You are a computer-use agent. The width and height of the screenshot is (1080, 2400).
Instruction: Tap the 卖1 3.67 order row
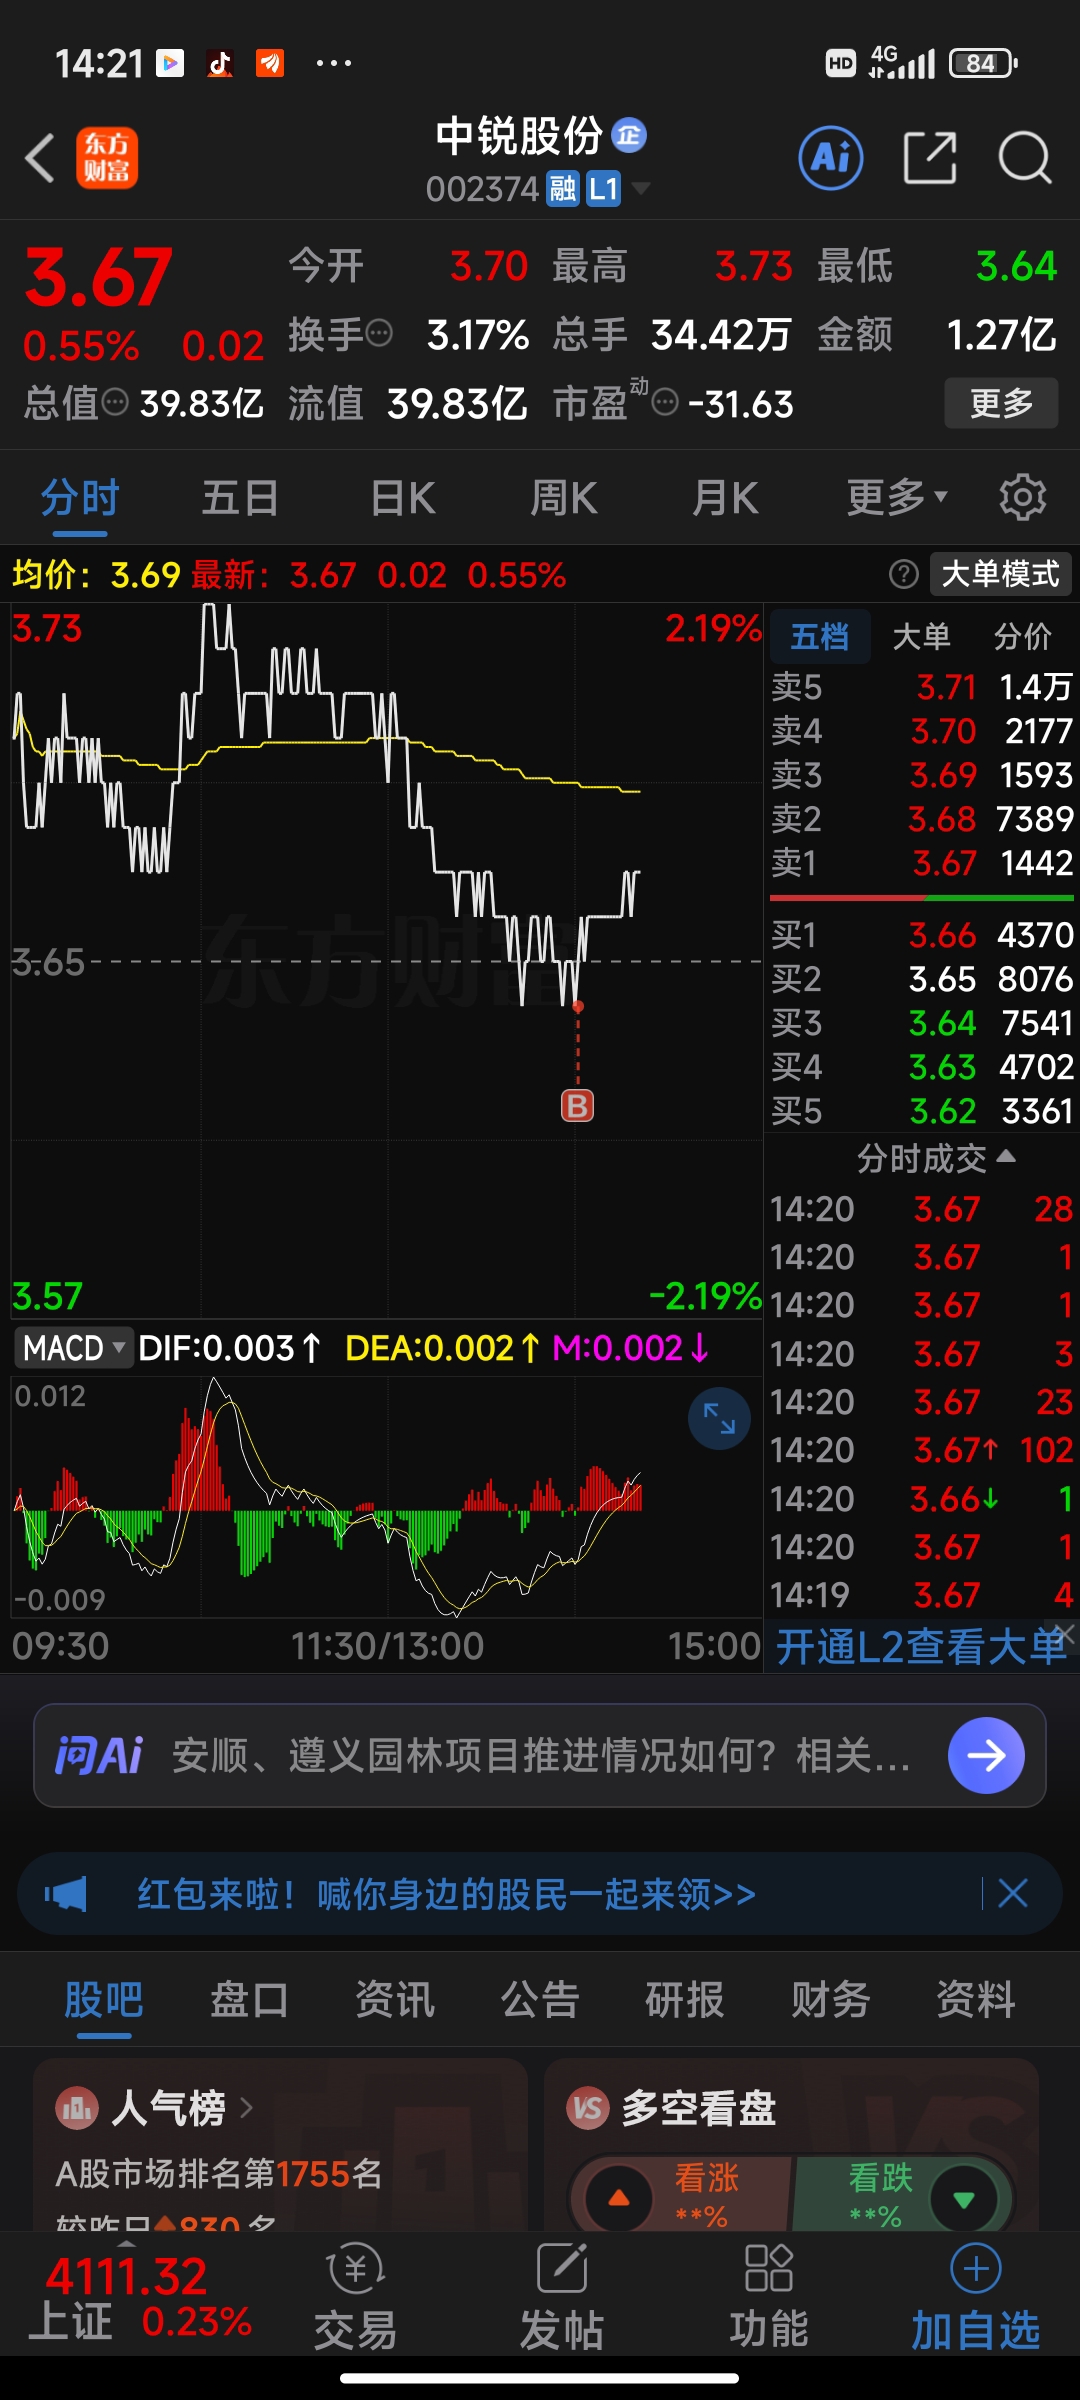click(x=921, y=862)
